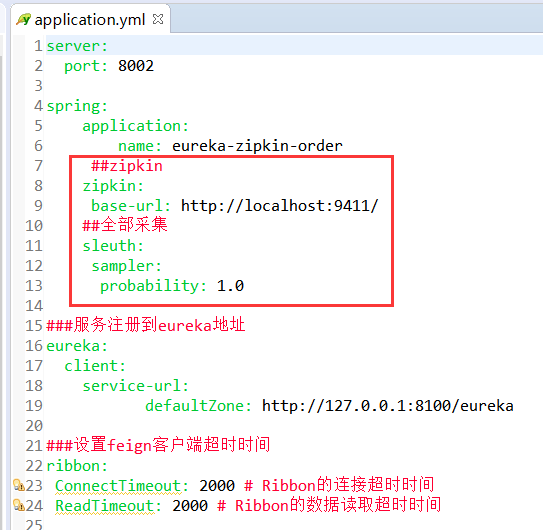543x530 pixels.
Task: Close the application.yml tab
Action: click(x=158, y=19)
